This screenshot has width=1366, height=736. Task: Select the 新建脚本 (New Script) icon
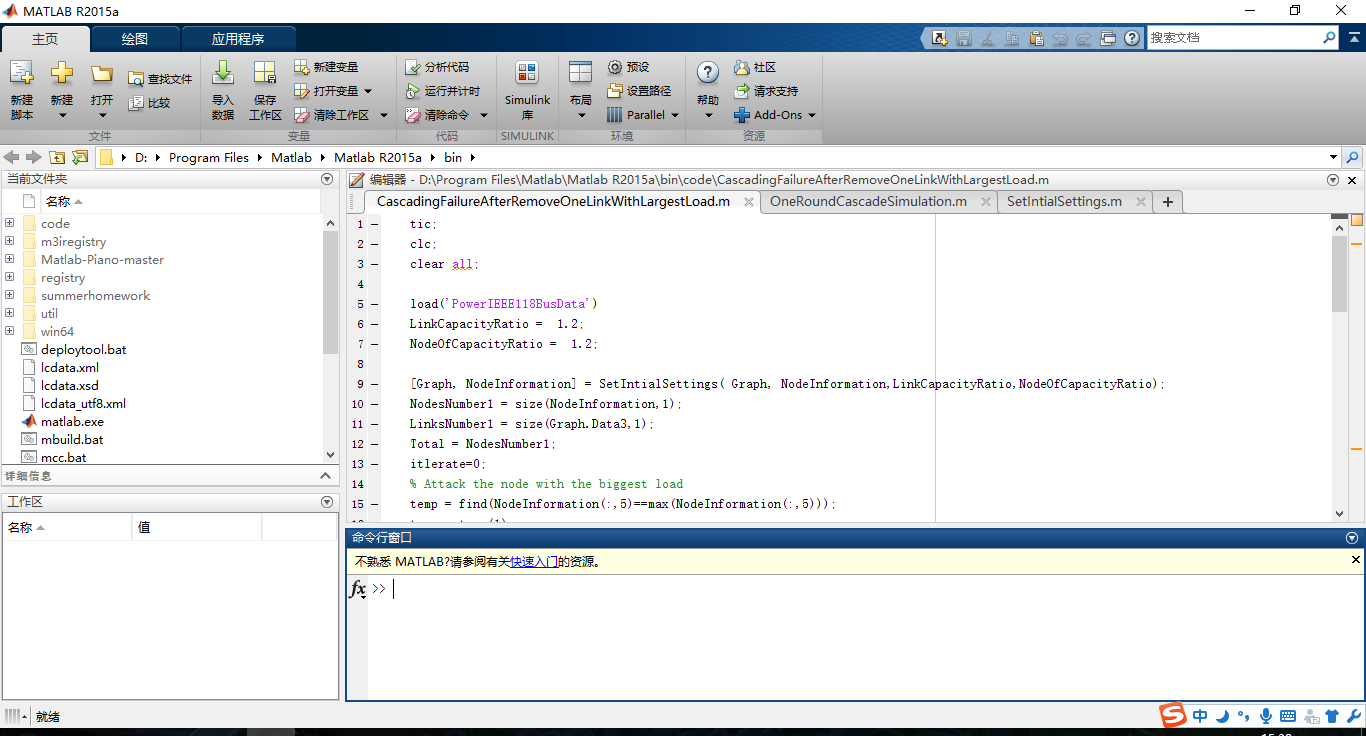(22, 88)
